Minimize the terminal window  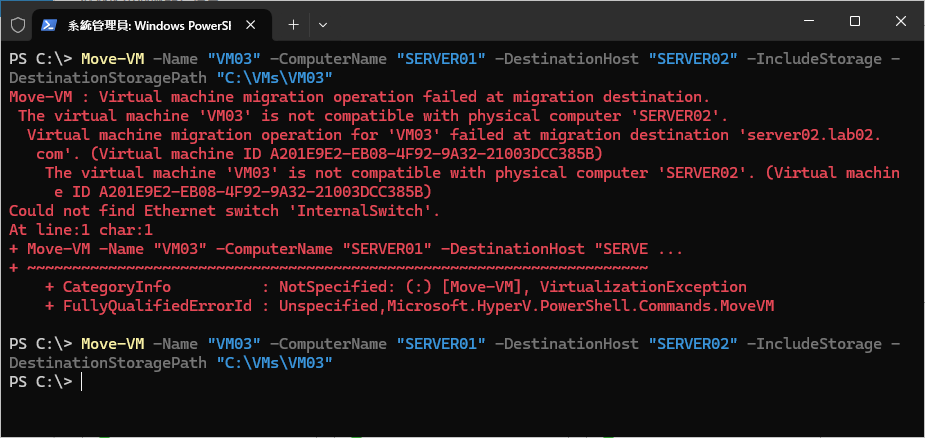click(806, 21)
